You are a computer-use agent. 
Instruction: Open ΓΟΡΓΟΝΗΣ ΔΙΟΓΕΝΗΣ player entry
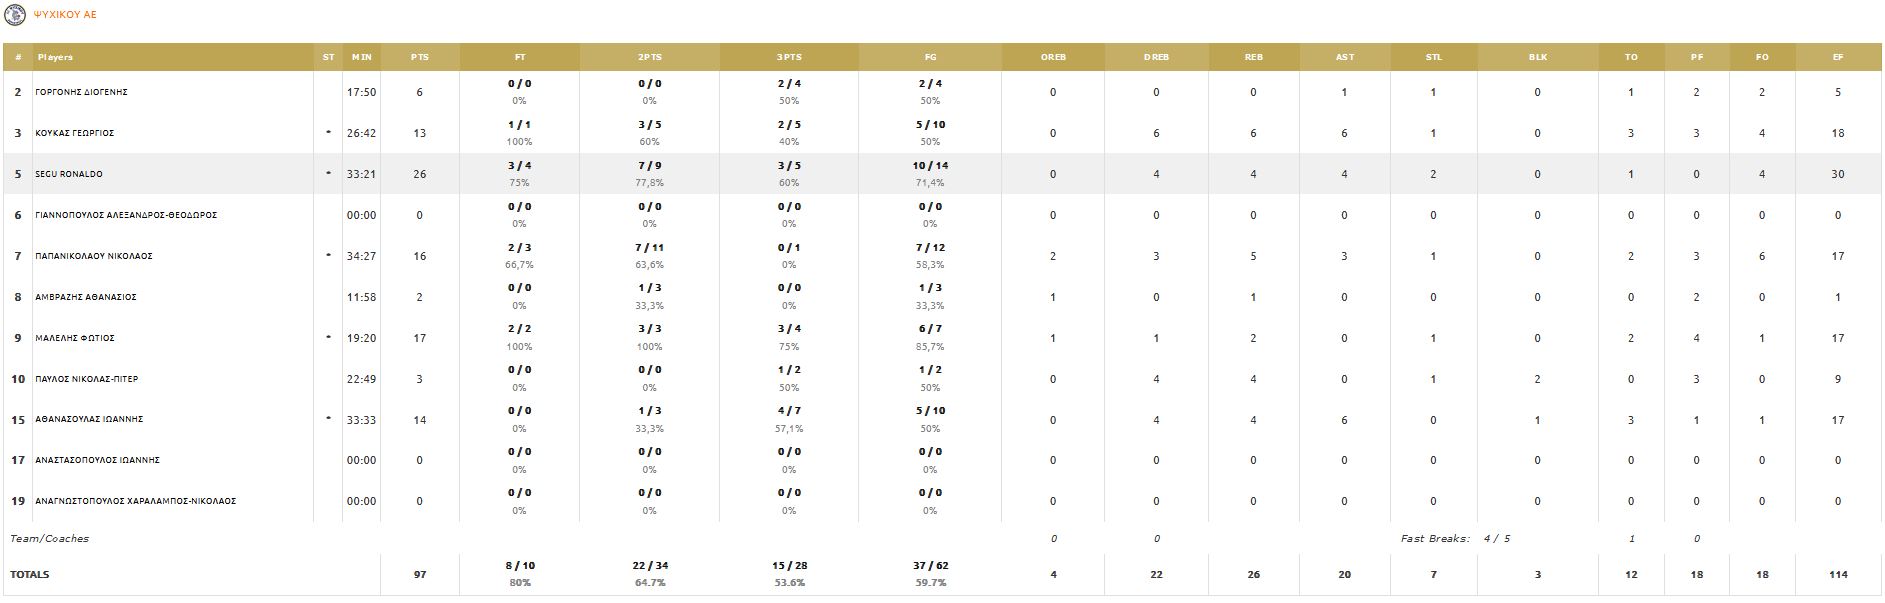[x=81, y=92]
